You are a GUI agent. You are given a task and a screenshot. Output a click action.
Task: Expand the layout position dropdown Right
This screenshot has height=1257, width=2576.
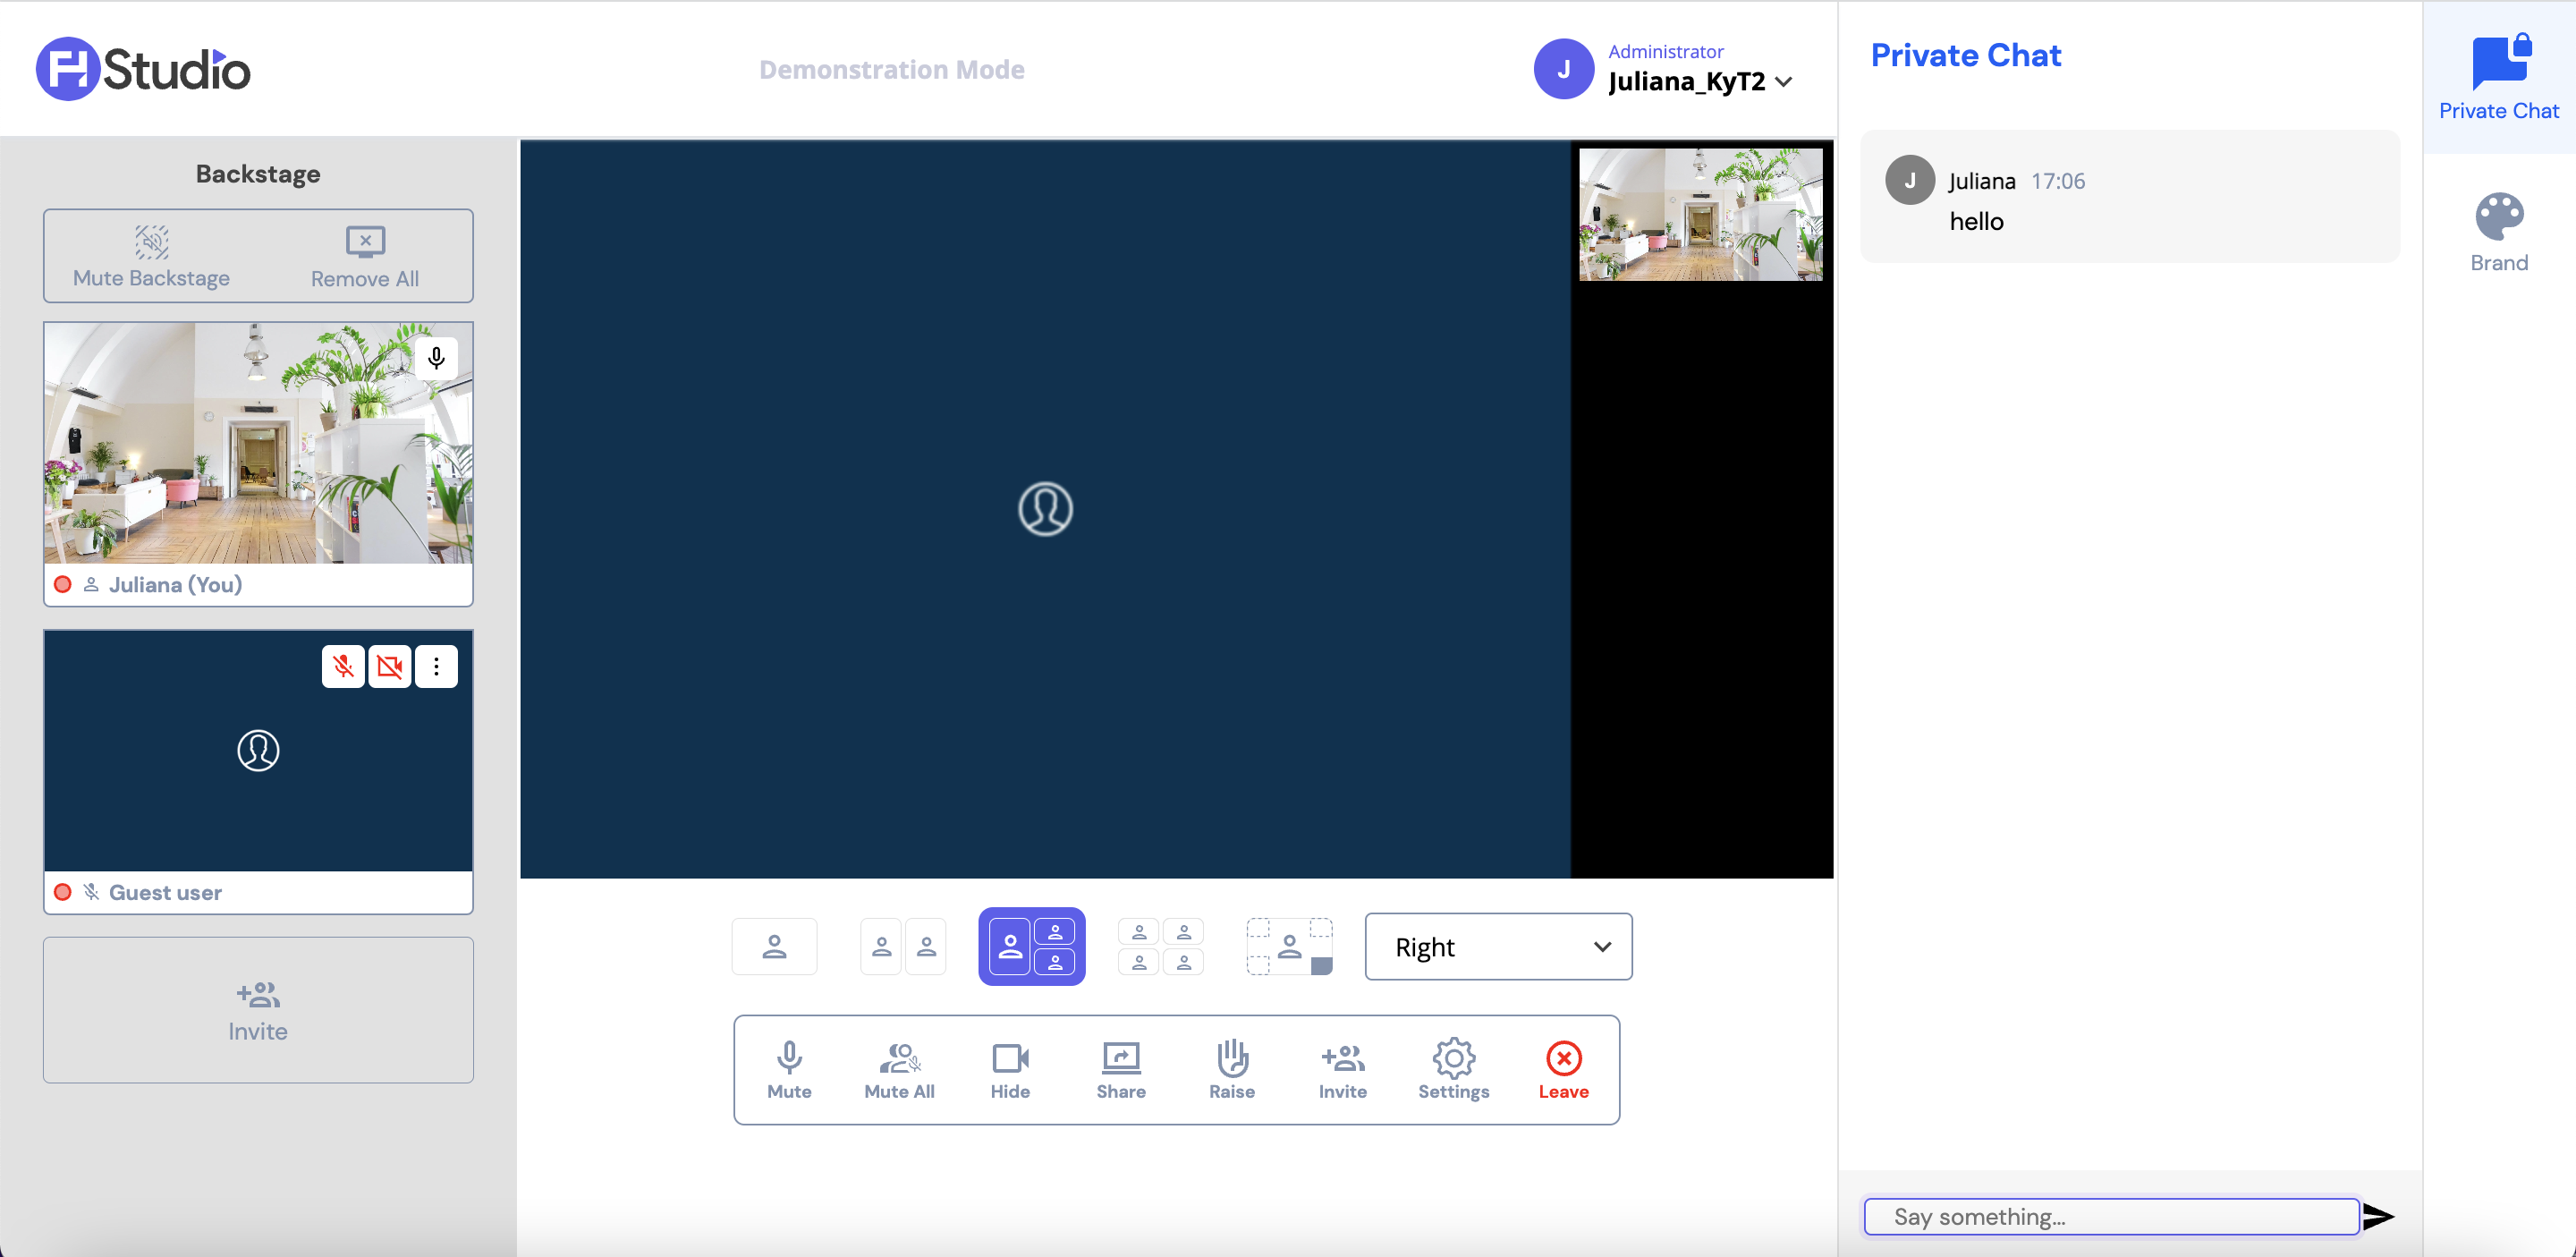click(1498, 947)
